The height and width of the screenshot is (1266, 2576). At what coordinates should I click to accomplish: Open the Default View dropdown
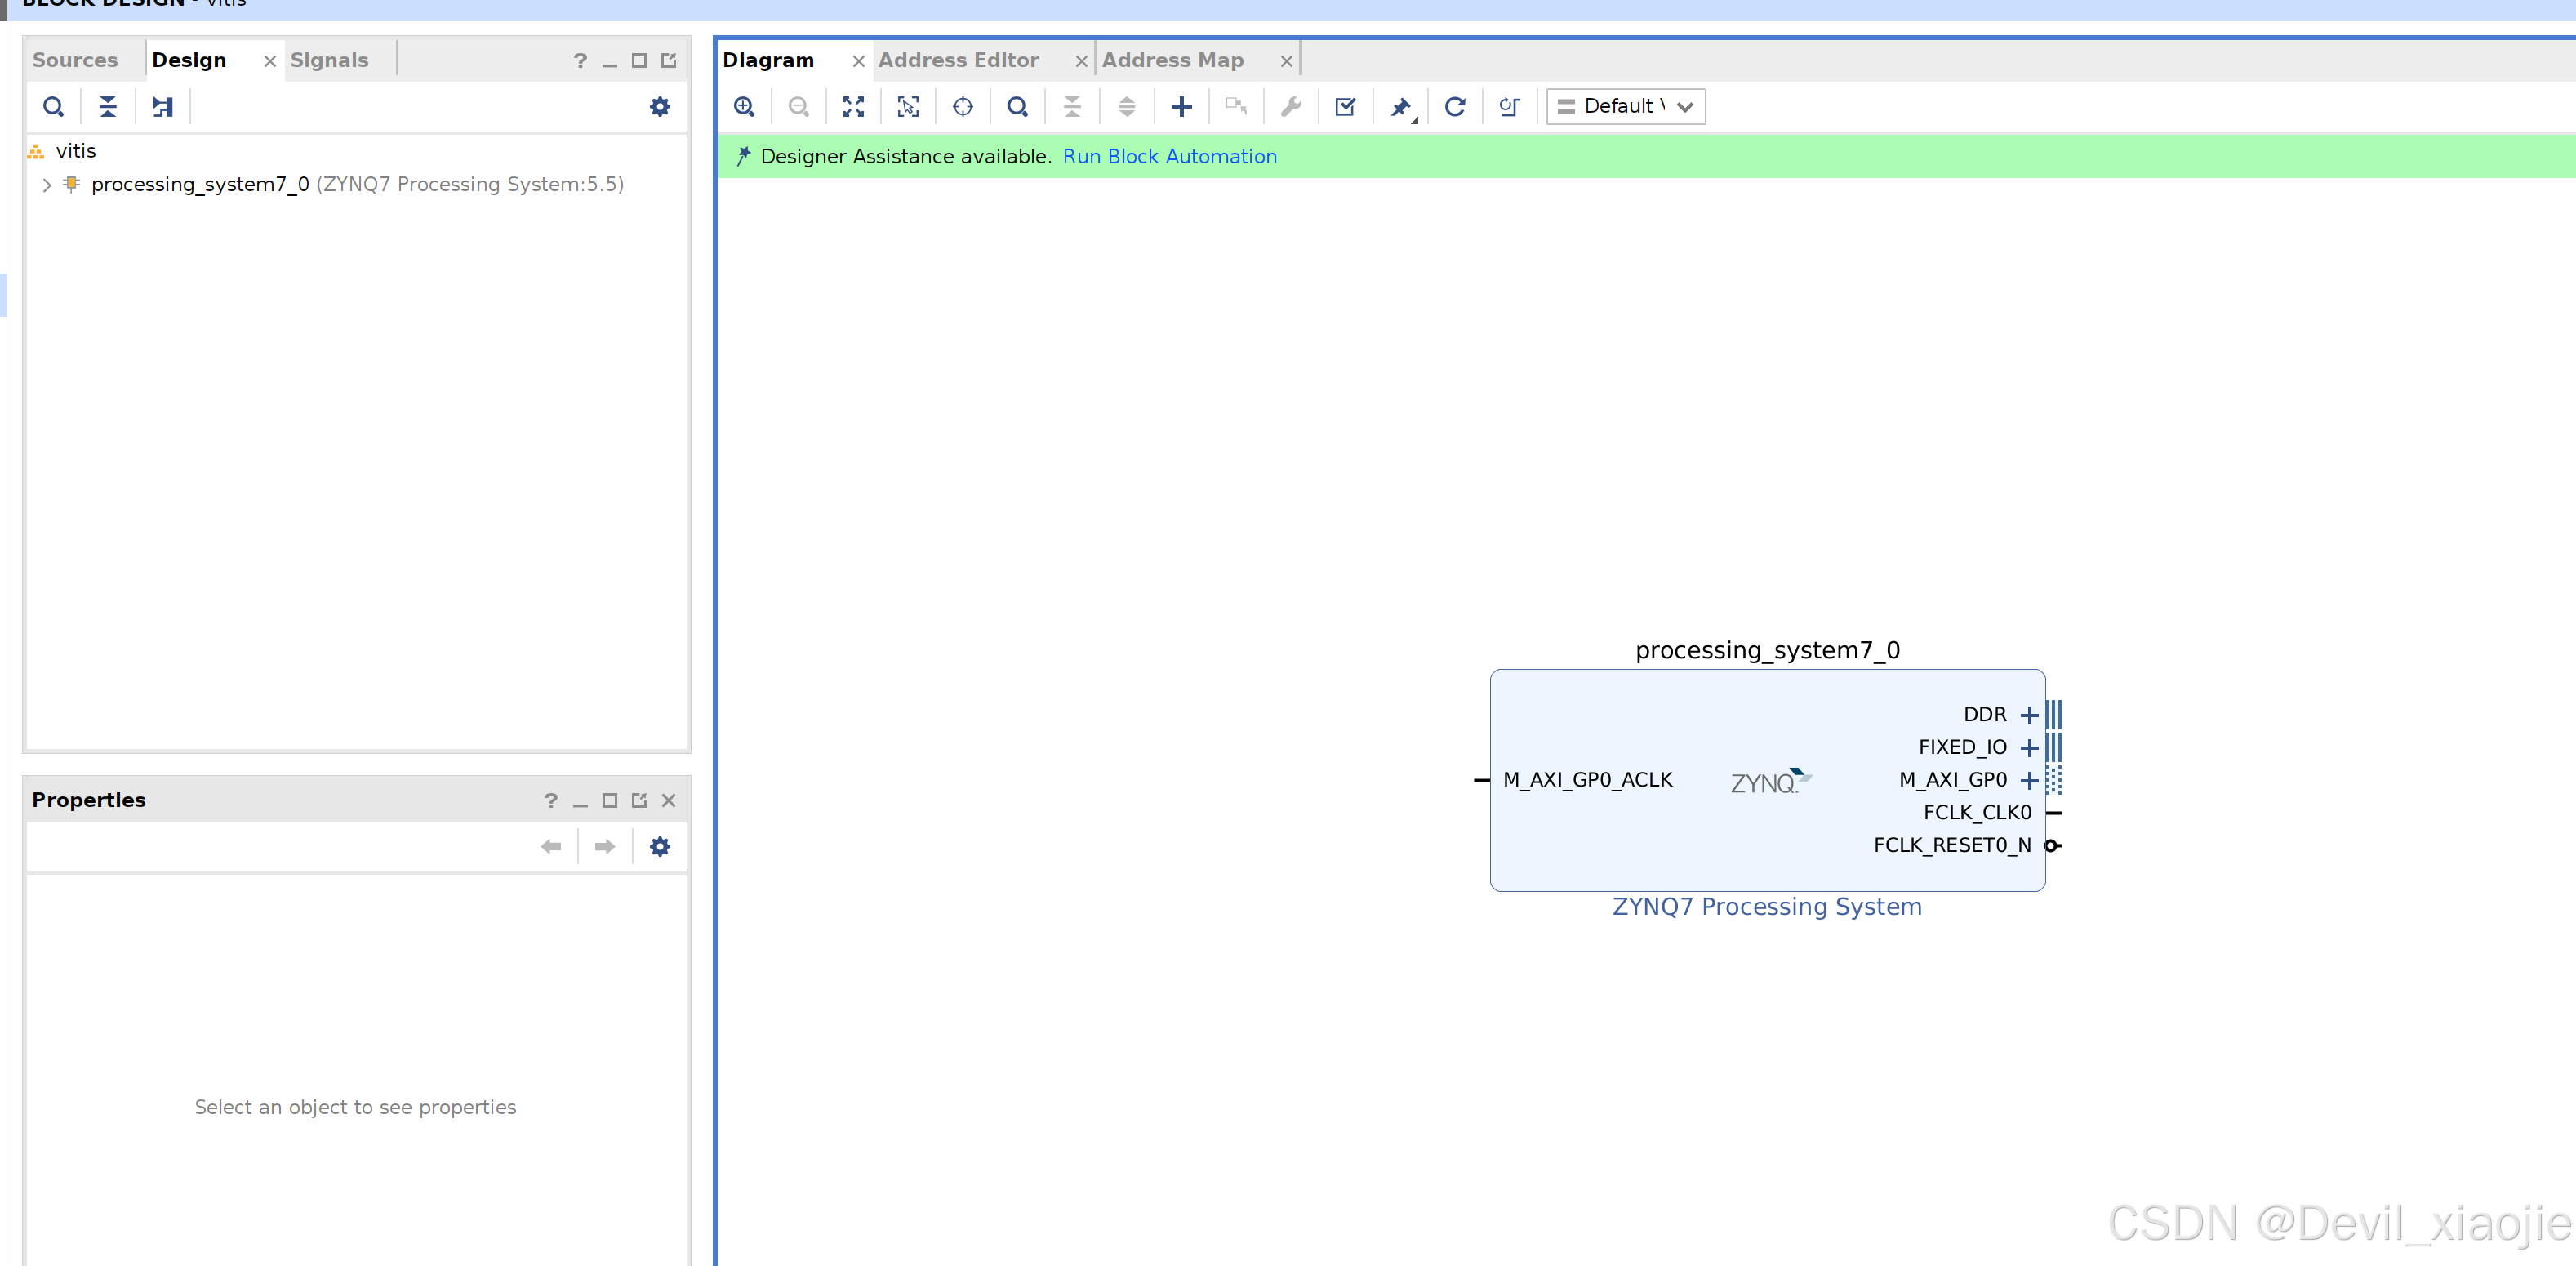coord(1625,106)
